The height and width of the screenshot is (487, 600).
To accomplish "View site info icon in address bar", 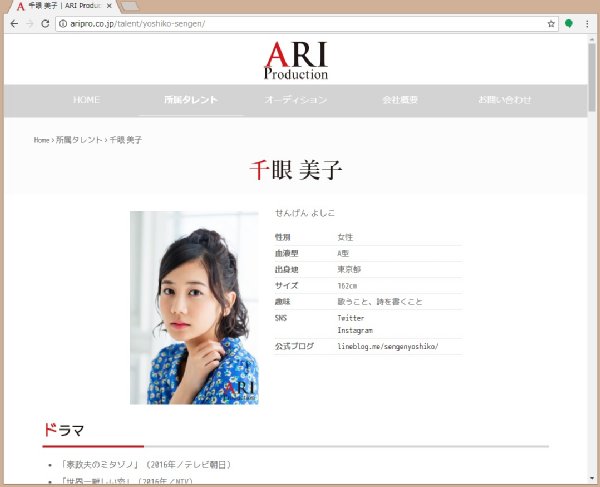I will (x=63, y=24).
